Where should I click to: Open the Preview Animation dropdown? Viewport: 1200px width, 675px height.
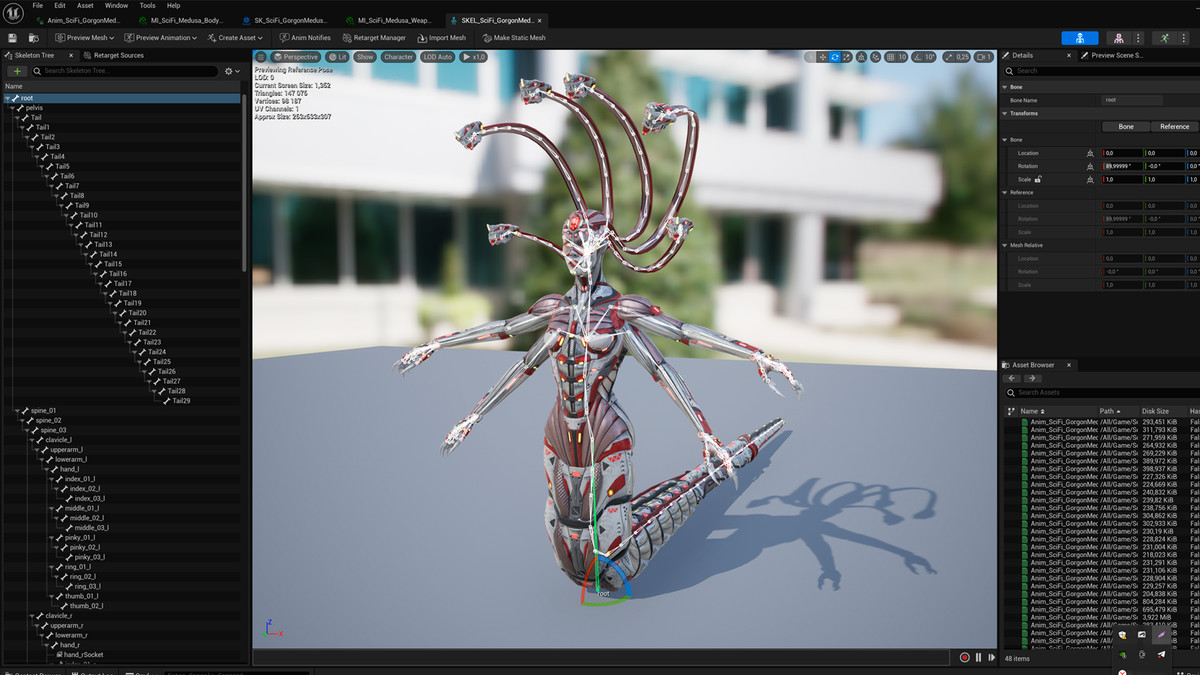click(162, 38)
